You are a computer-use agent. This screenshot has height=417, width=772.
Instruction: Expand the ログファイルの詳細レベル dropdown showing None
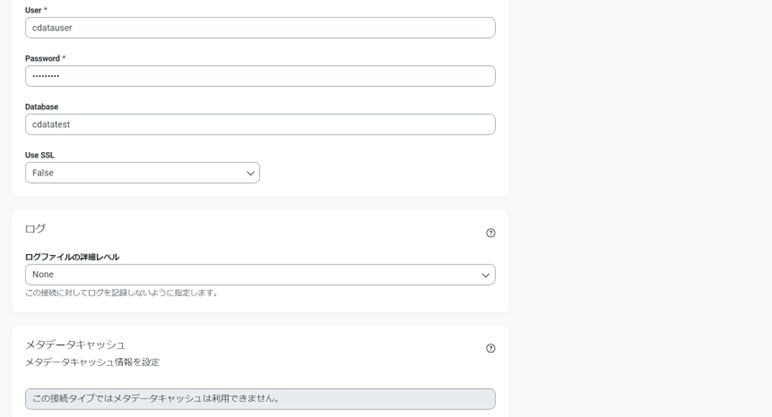260,275
